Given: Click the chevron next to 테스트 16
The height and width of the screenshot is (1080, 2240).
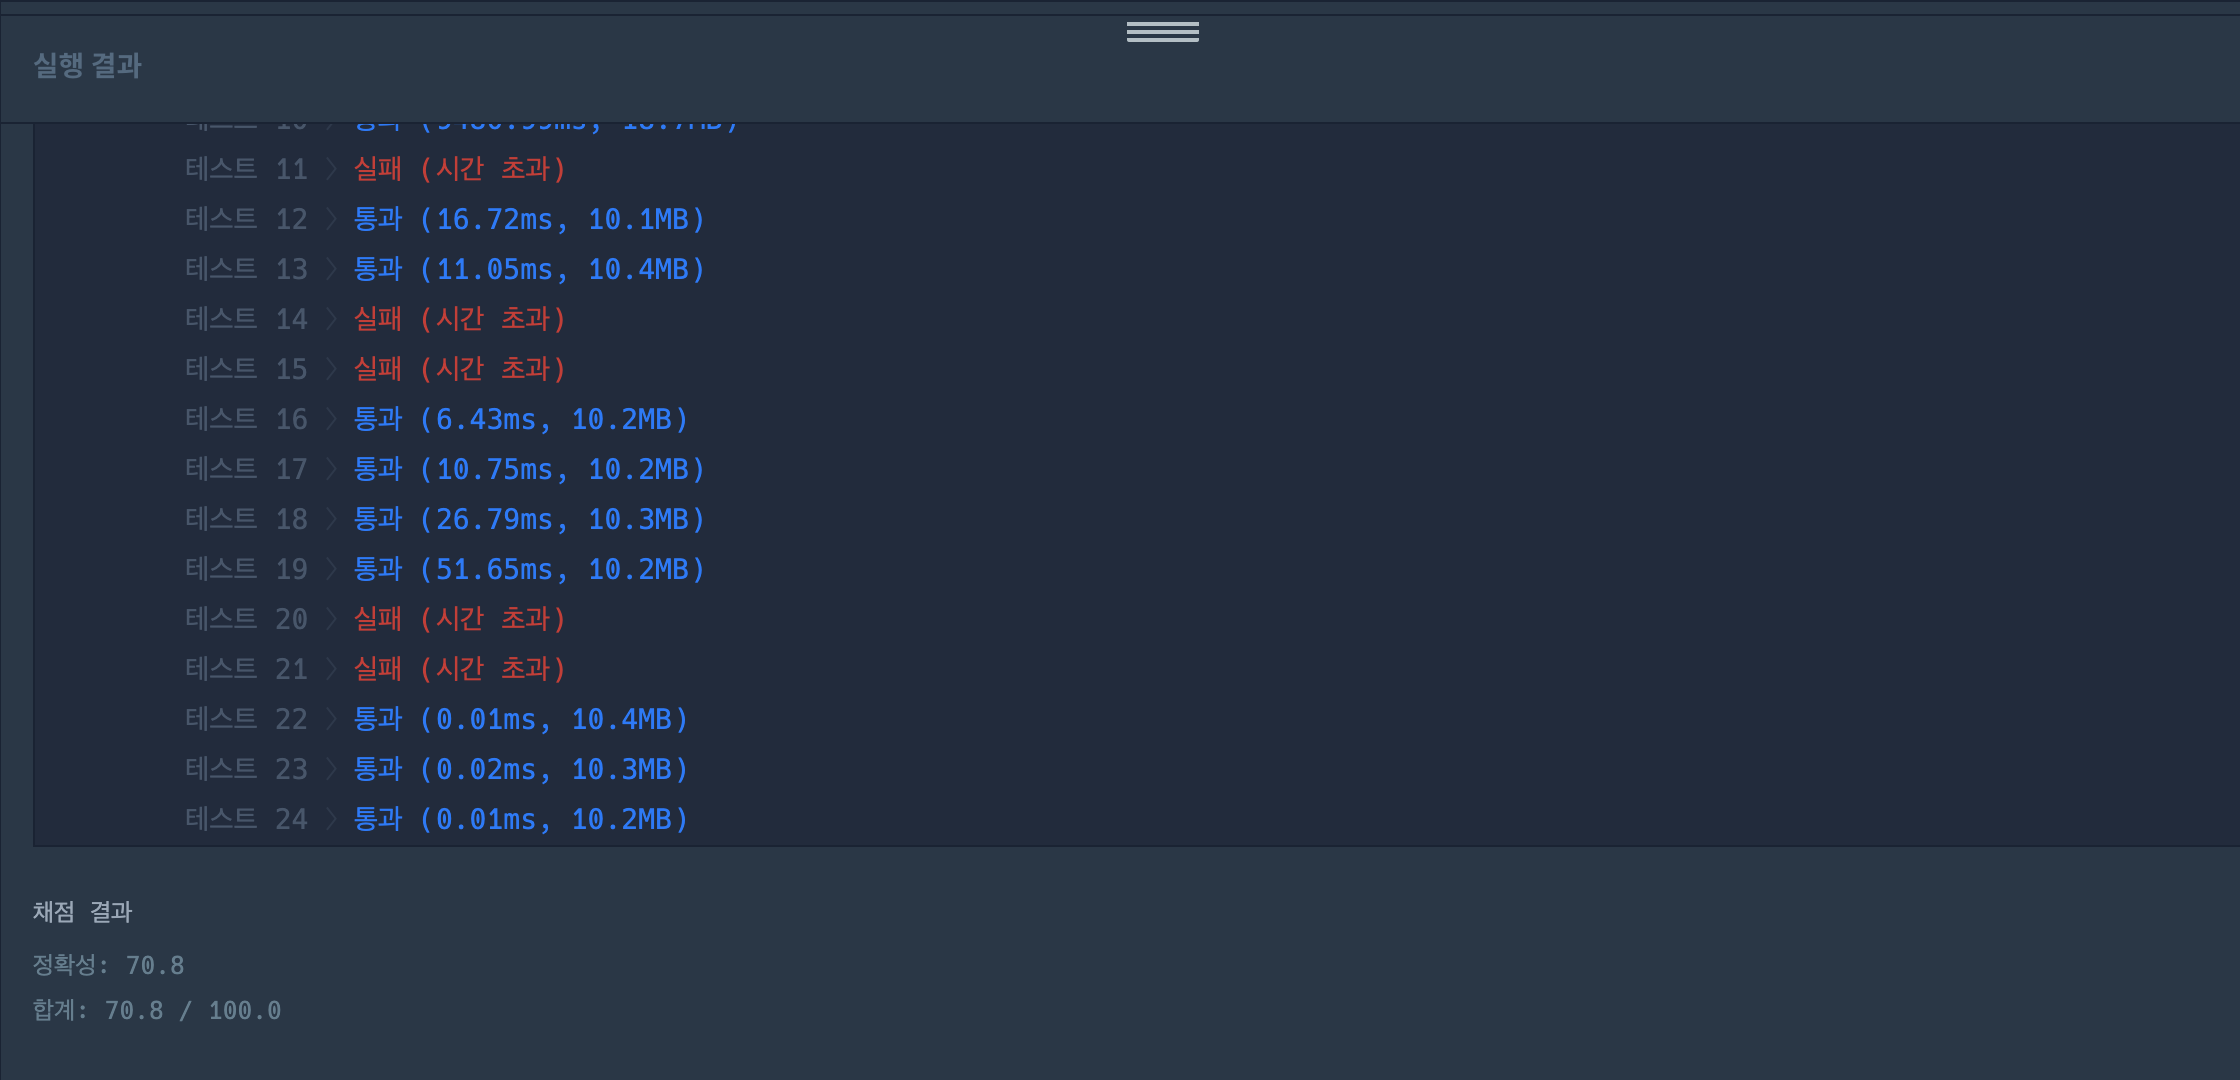Looking at the screenshot, I should click(331, 419).
